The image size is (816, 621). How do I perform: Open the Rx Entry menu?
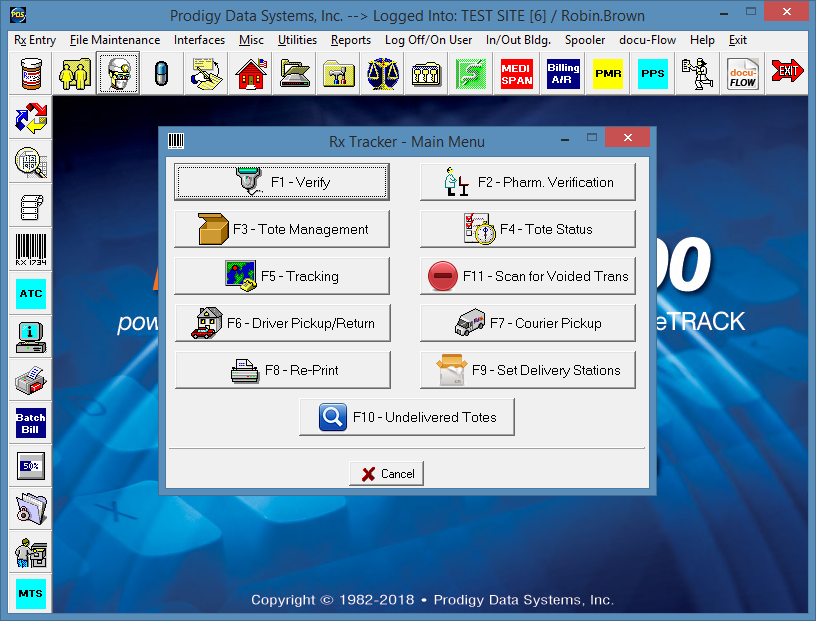(35, 40)
